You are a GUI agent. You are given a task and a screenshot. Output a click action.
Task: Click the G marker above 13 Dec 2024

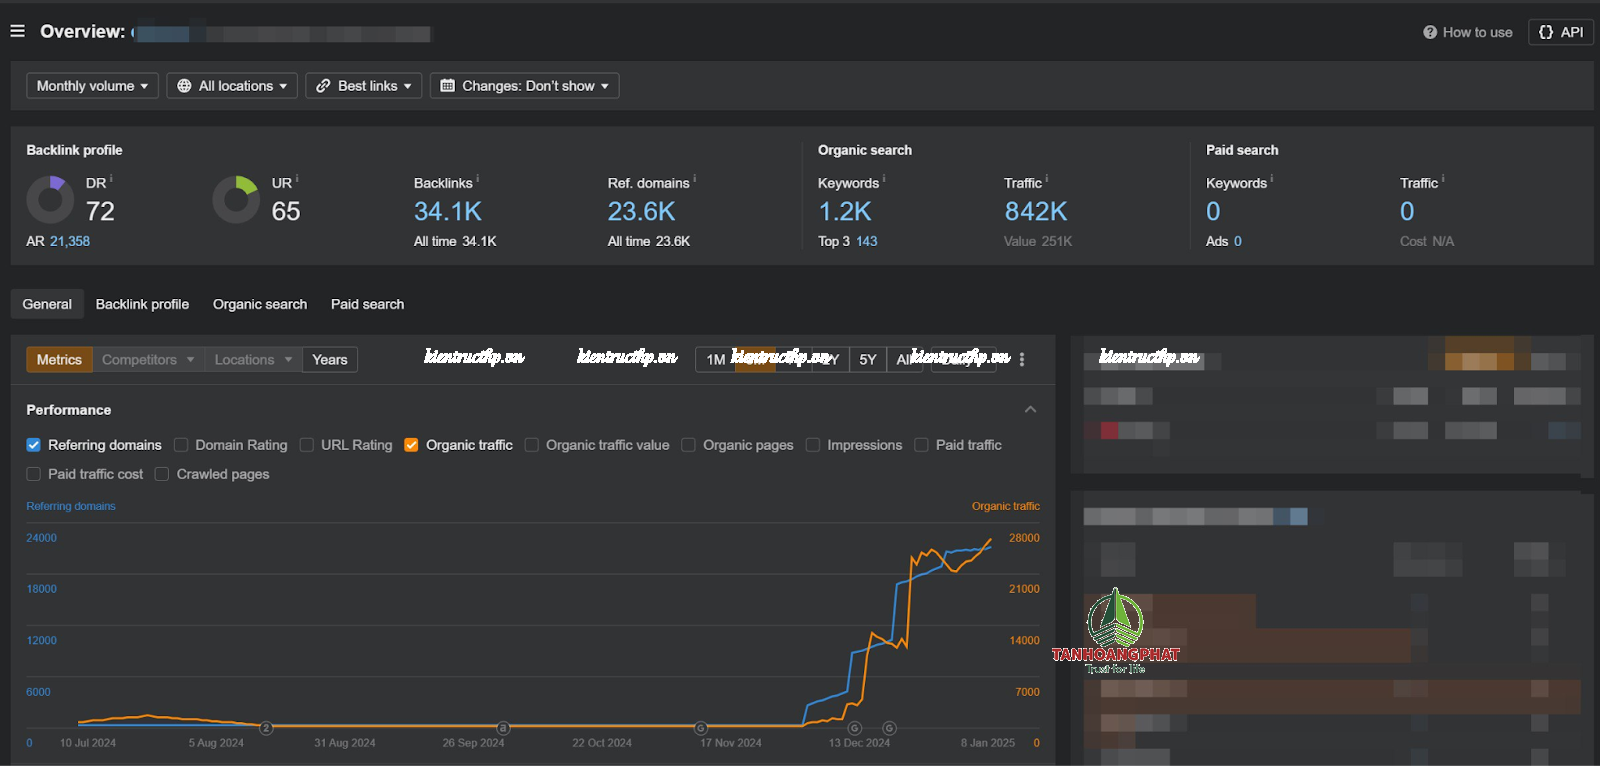855,728
